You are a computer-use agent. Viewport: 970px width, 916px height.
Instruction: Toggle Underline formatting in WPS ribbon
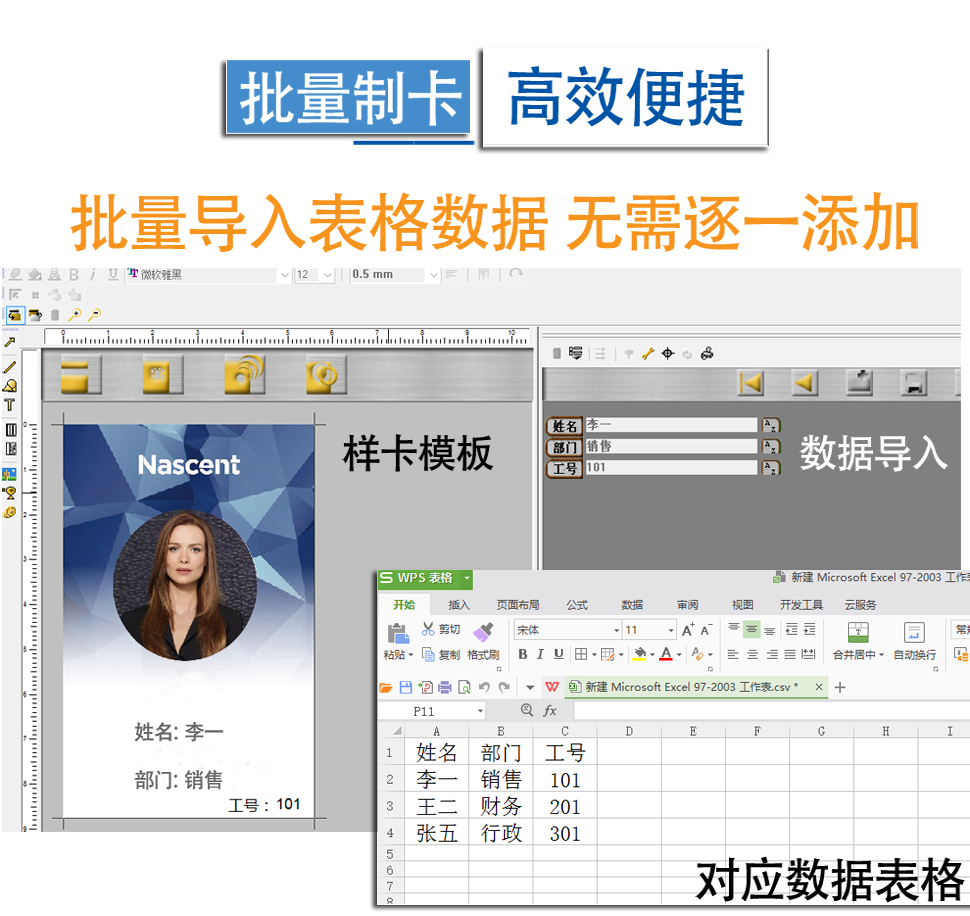[558, 655]
